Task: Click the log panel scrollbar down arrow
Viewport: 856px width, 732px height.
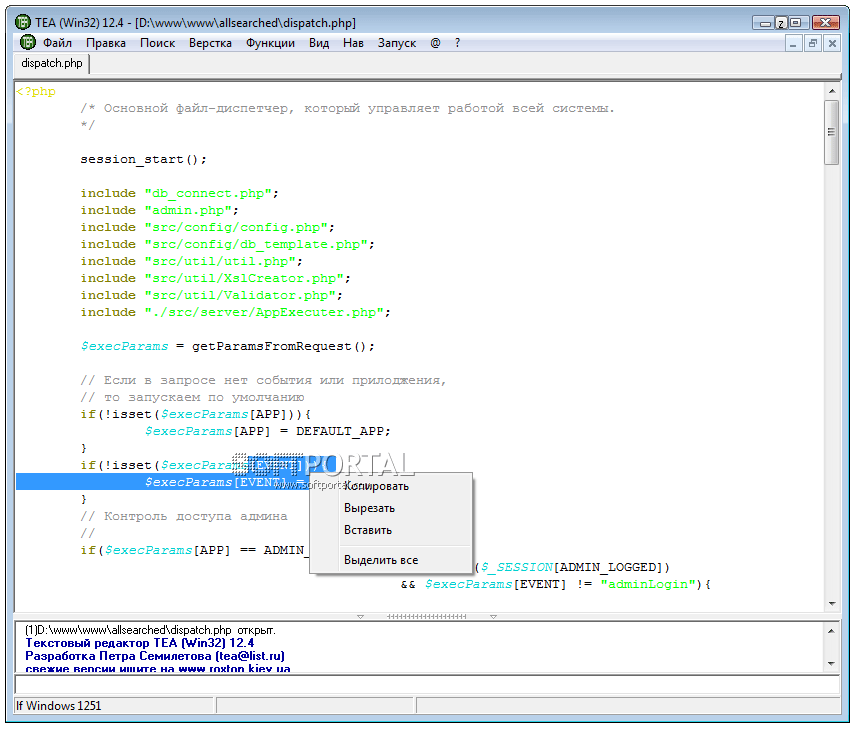Action: [x=831, y=664]
